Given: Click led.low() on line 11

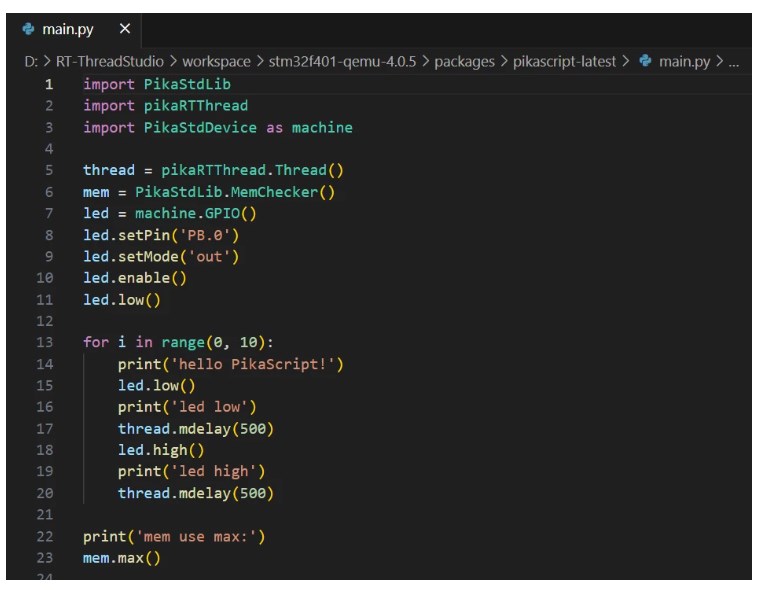Looking at the screenshot, I should (x=122, y=300).
